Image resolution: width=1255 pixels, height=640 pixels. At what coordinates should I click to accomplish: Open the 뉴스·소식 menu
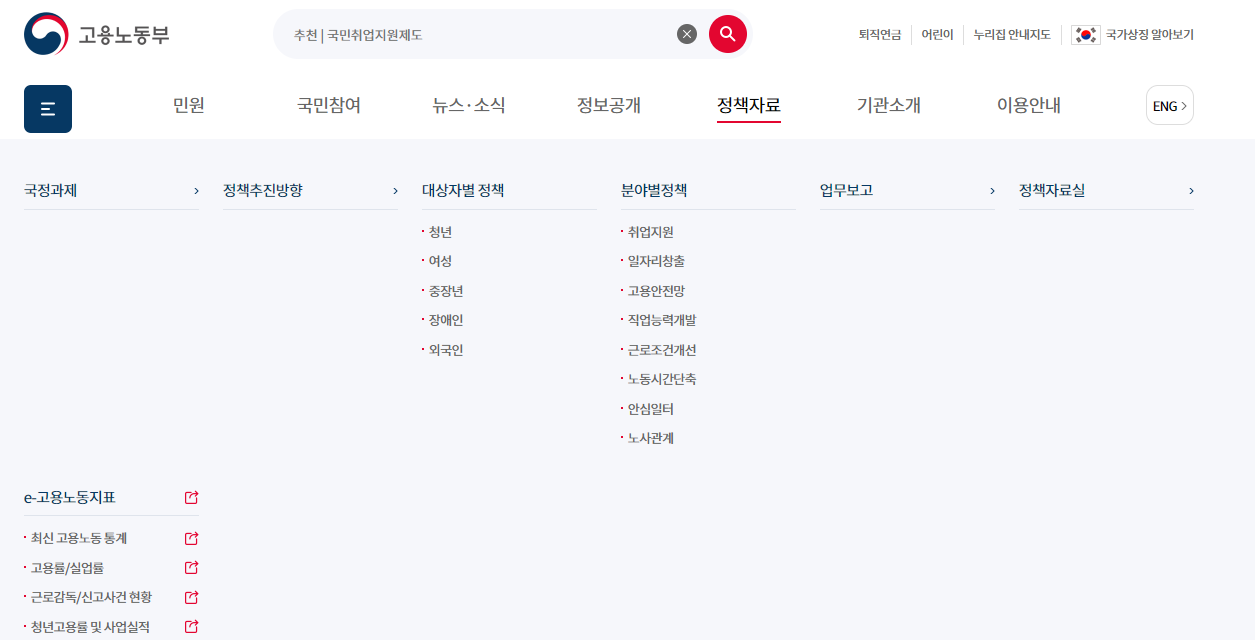click(x=469, y=105)
